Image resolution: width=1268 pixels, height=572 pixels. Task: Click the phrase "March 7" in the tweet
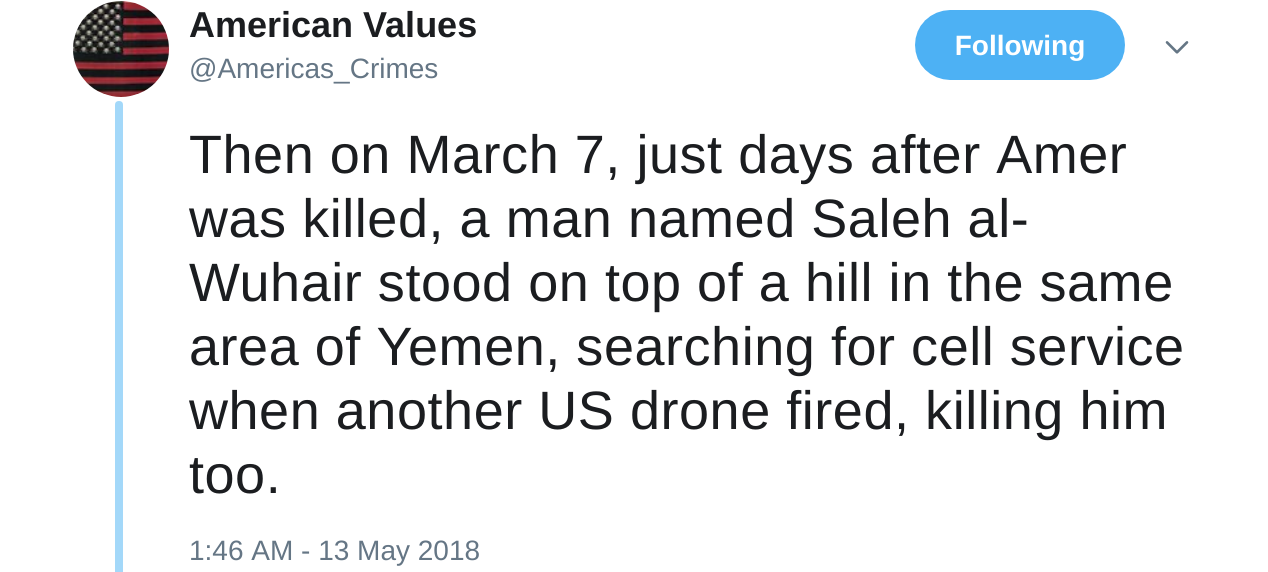(503, 155)
